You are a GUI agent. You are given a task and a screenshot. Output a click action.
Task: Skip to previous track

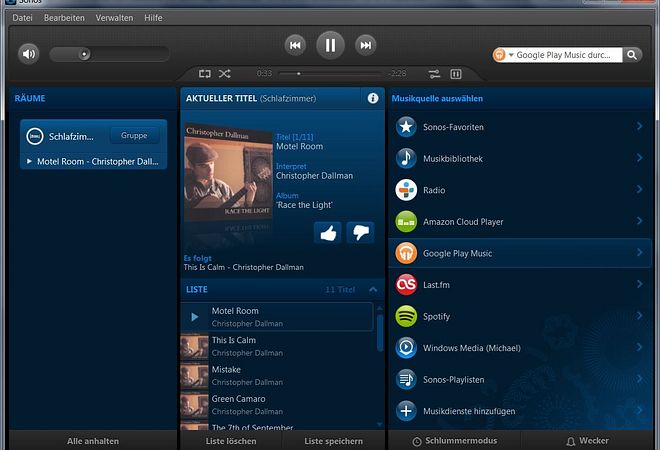pyautogui.click(x=295, y=45)
